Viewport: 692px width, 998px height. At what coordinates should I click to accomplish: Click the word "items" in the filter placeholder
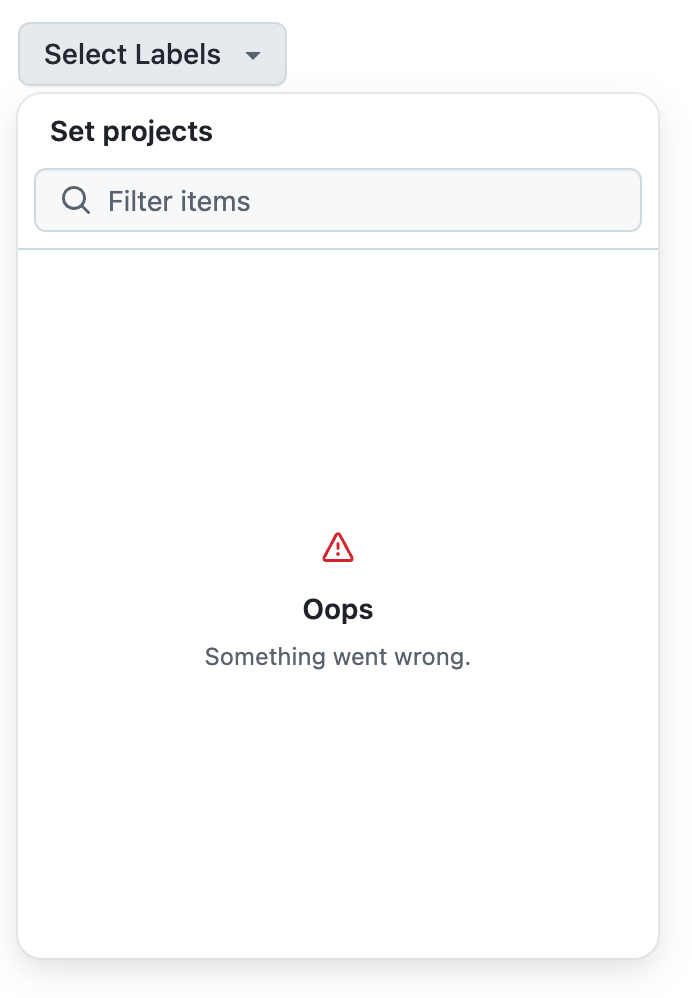pyautogui.click(x=215, y=201)
